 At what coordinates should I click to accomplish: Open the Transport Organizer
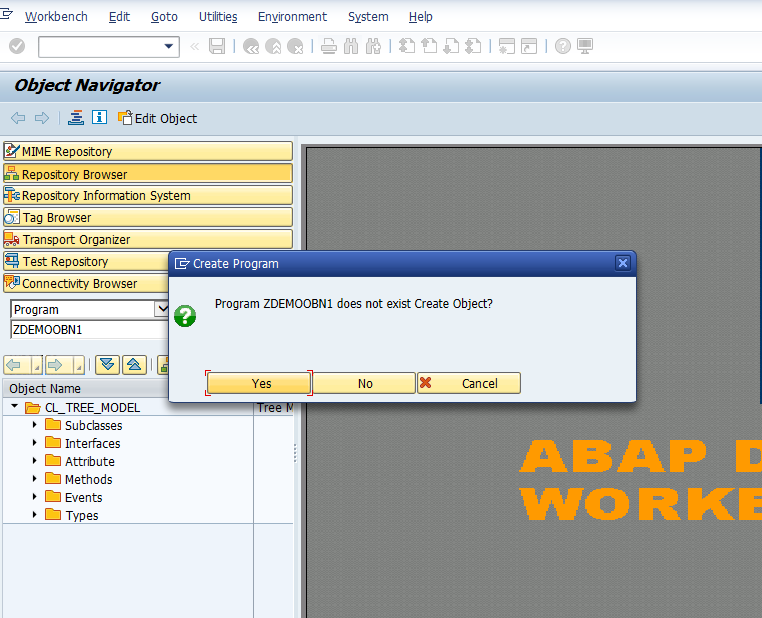148,239
